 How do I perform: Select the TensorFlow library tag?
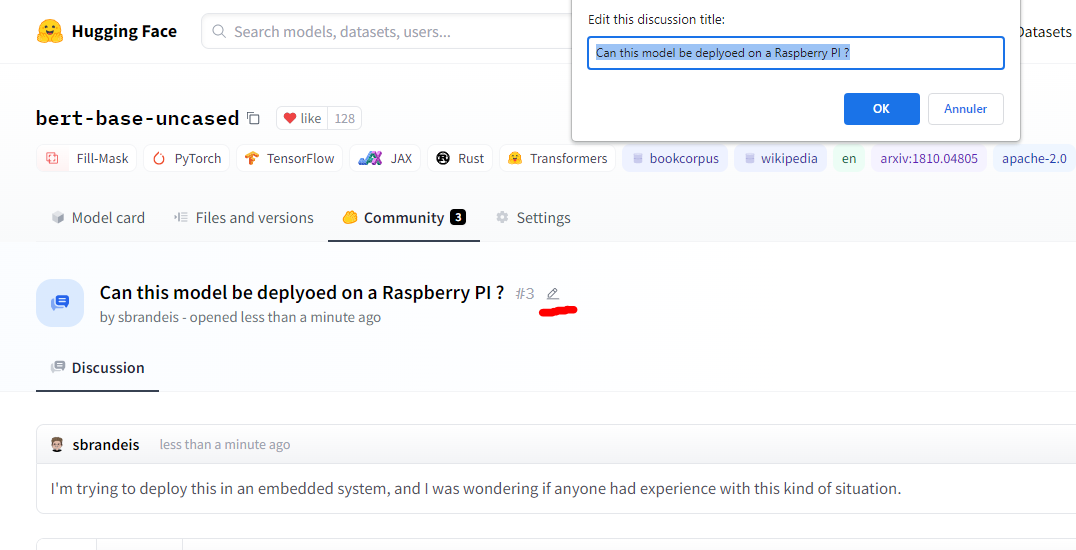tap(289, 158)
